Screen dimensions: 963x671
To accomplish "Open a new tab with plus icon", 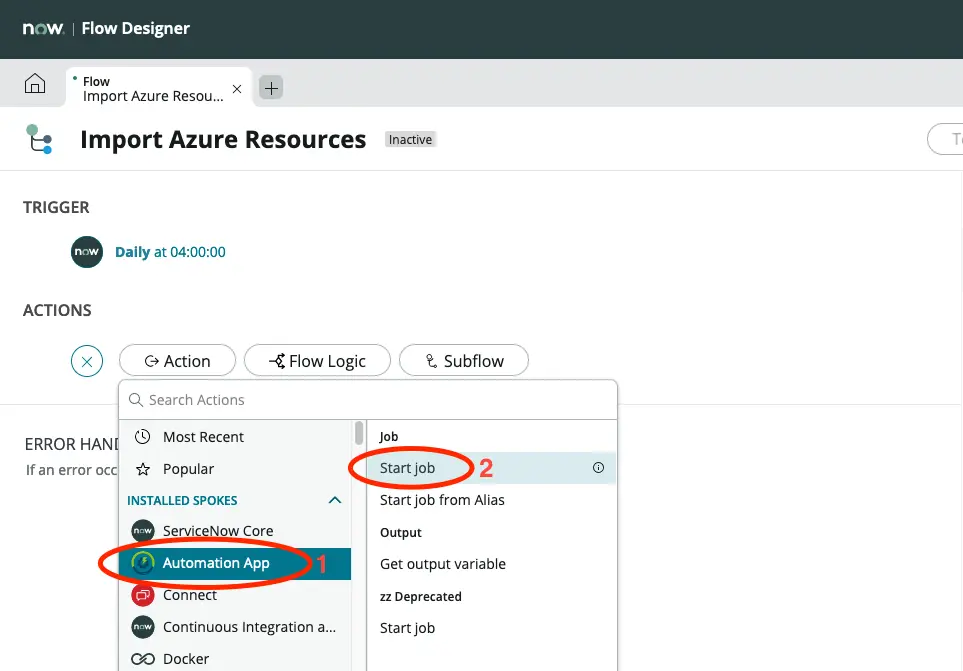I will click(x=271, y=88).
